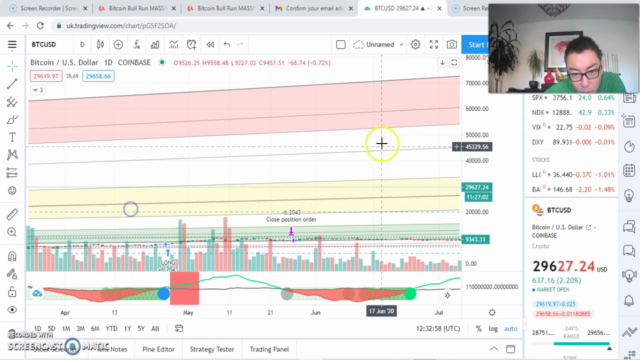Select the zoom in tool
Screen dimensions: 640x360
pyautogui.click(x=12, y=232)
